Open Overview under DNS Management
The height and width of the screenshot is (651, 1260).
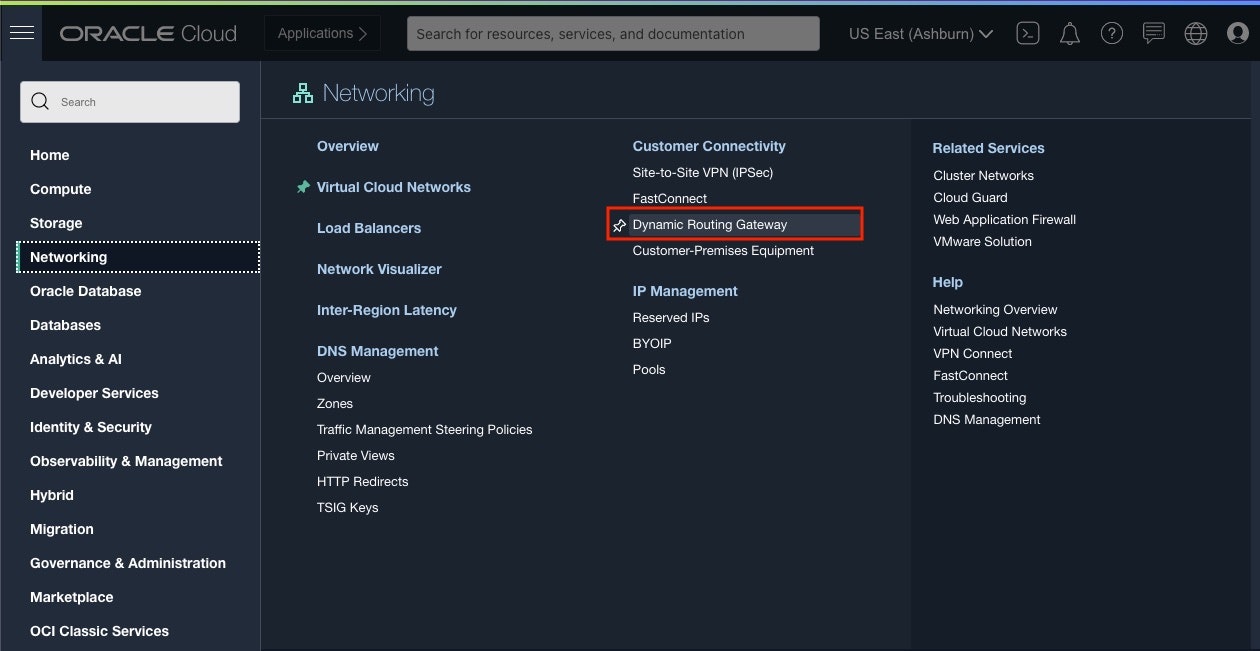pyautogui.click(x=344, y=377)
